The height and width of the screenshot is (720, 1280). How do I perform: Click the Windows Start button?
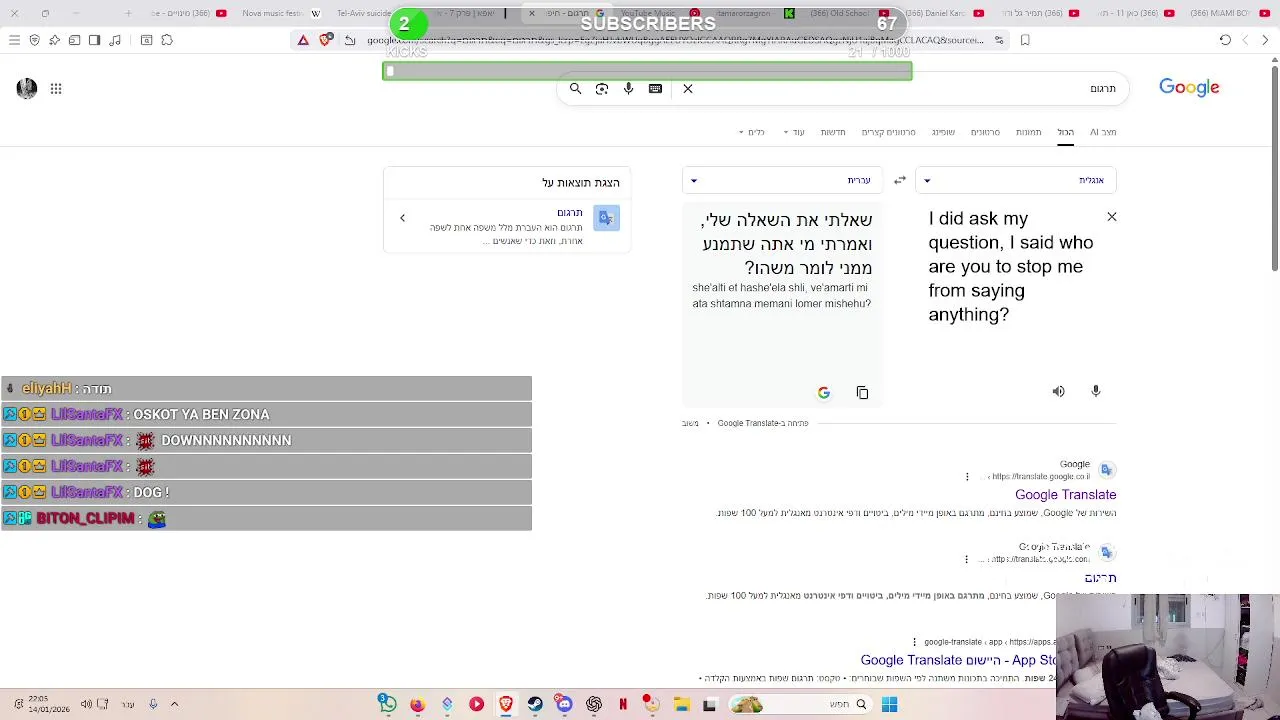click(889, 704)
